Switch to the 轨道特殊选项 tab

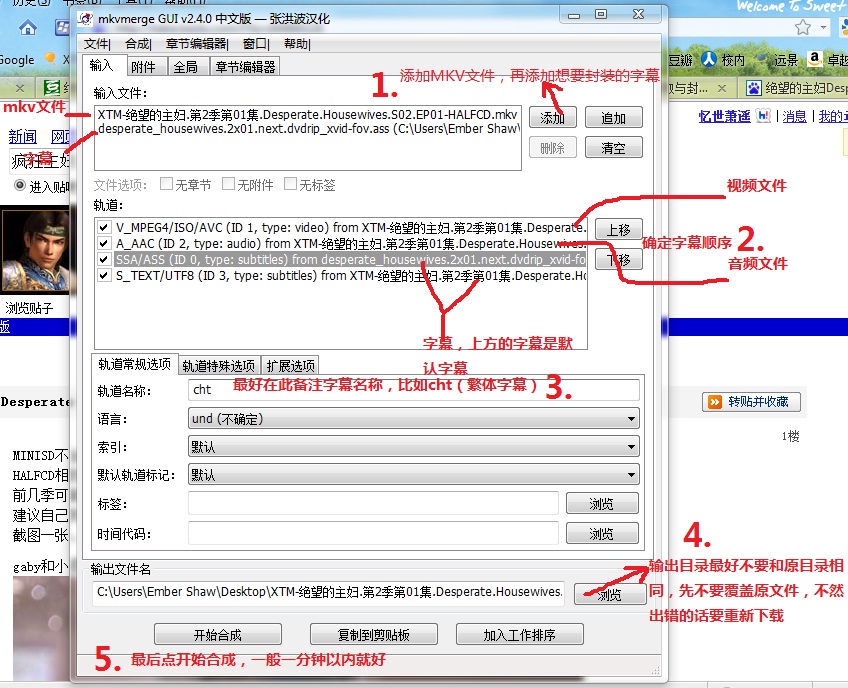[218, 366]
